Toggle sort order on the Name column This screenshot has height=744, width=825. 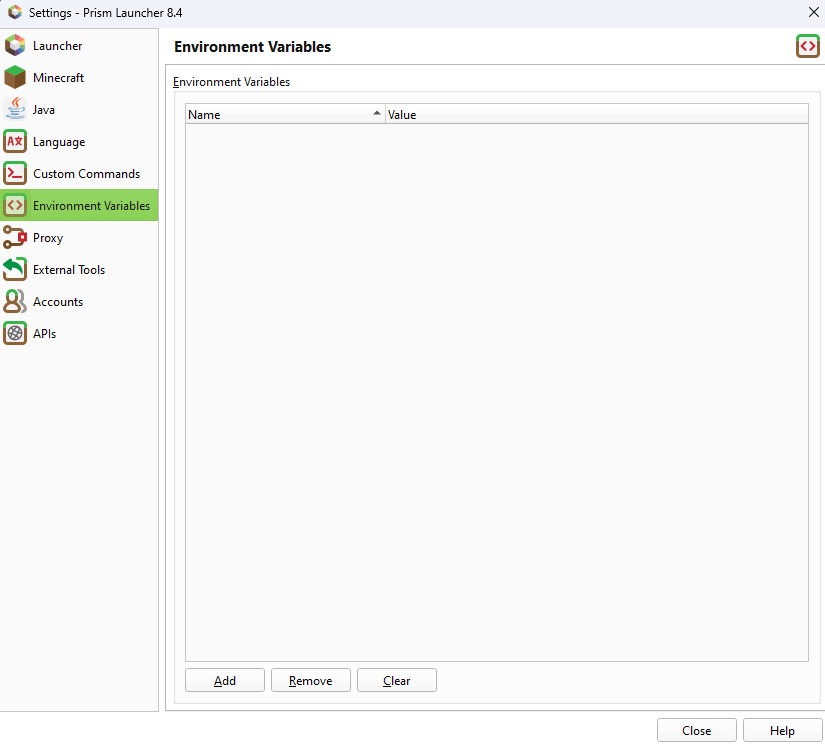pyautogui.click(x=285, y=114)
